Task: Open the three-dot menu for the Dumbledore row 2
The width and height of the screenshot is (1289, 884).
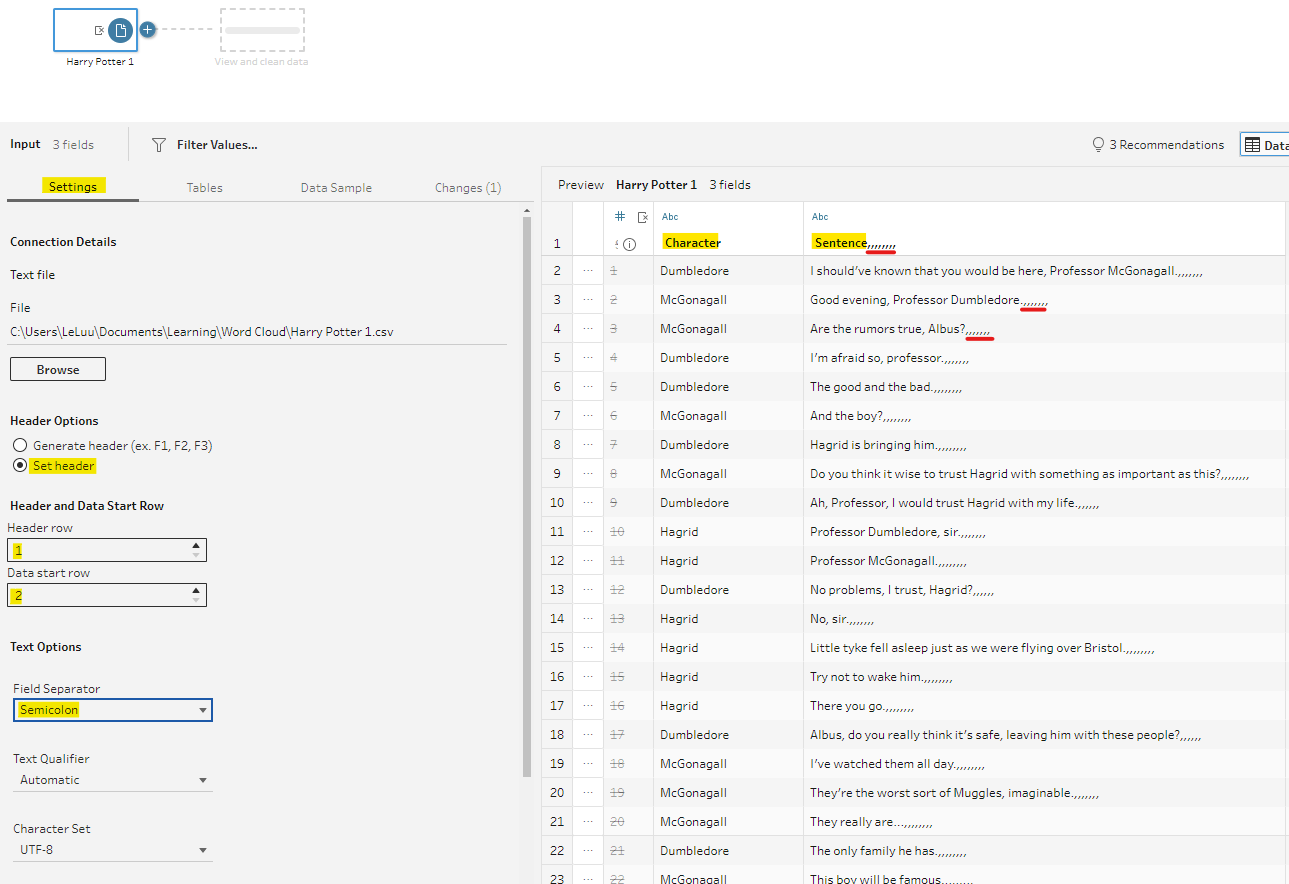Action: tap(588, 271)
